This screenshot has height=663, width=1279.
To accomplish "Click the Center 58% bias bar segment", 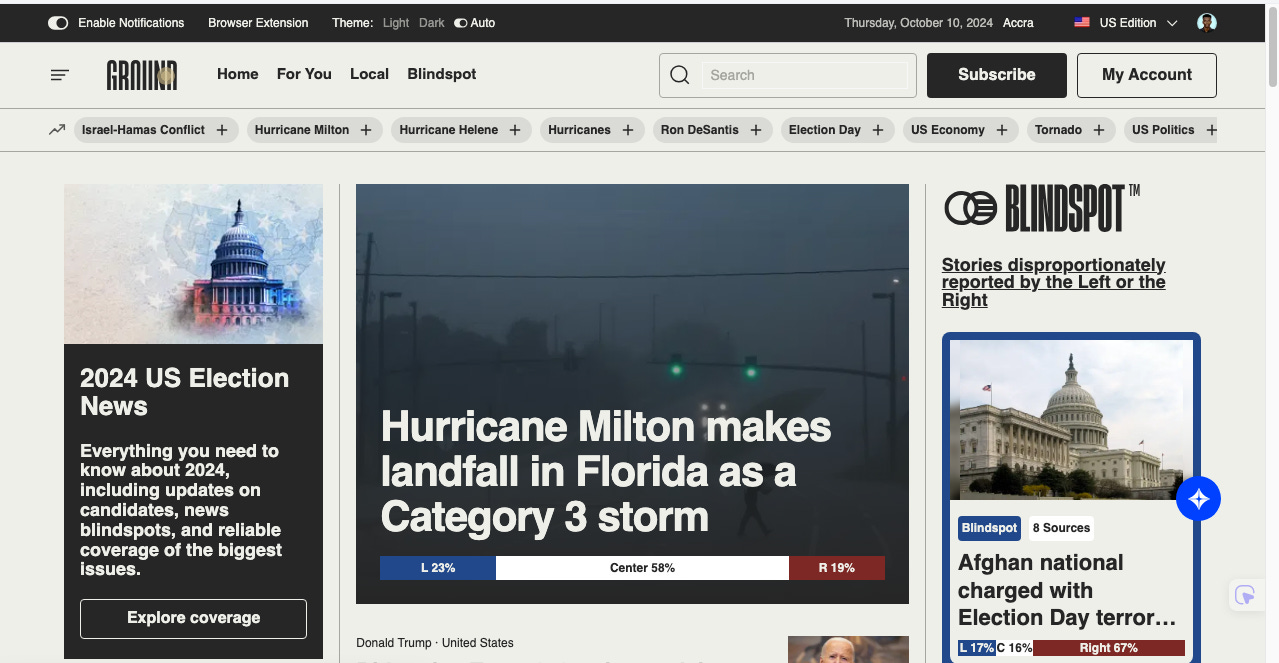I will (x=642, y=568).
